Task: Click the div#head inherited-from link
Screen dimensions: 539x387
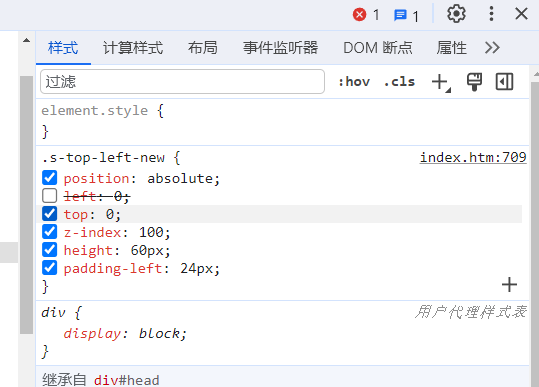Action: (x=126, y=380)
